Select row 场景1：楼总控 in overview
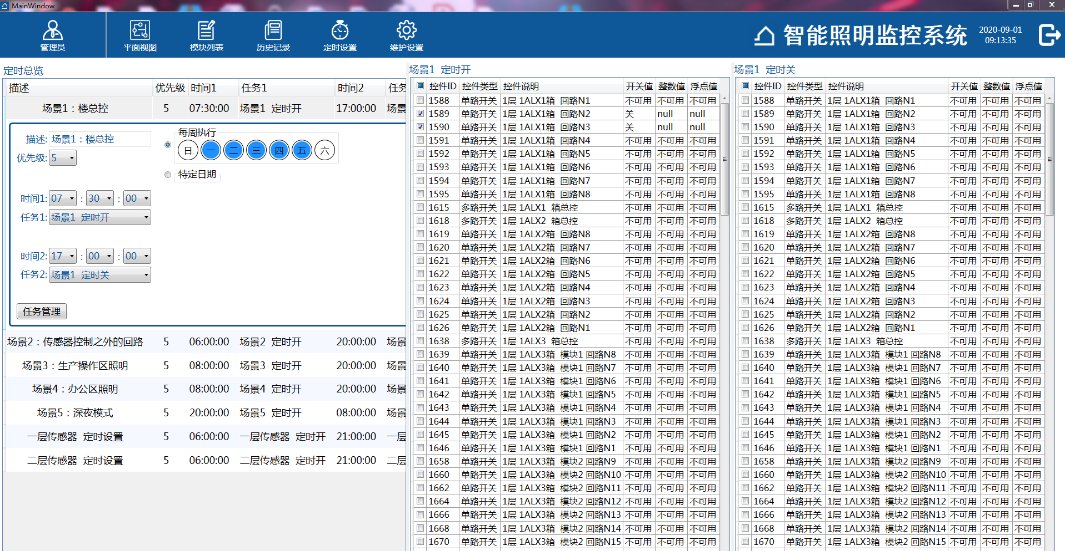The image size is (1065, 551). [x=206, y=108]
